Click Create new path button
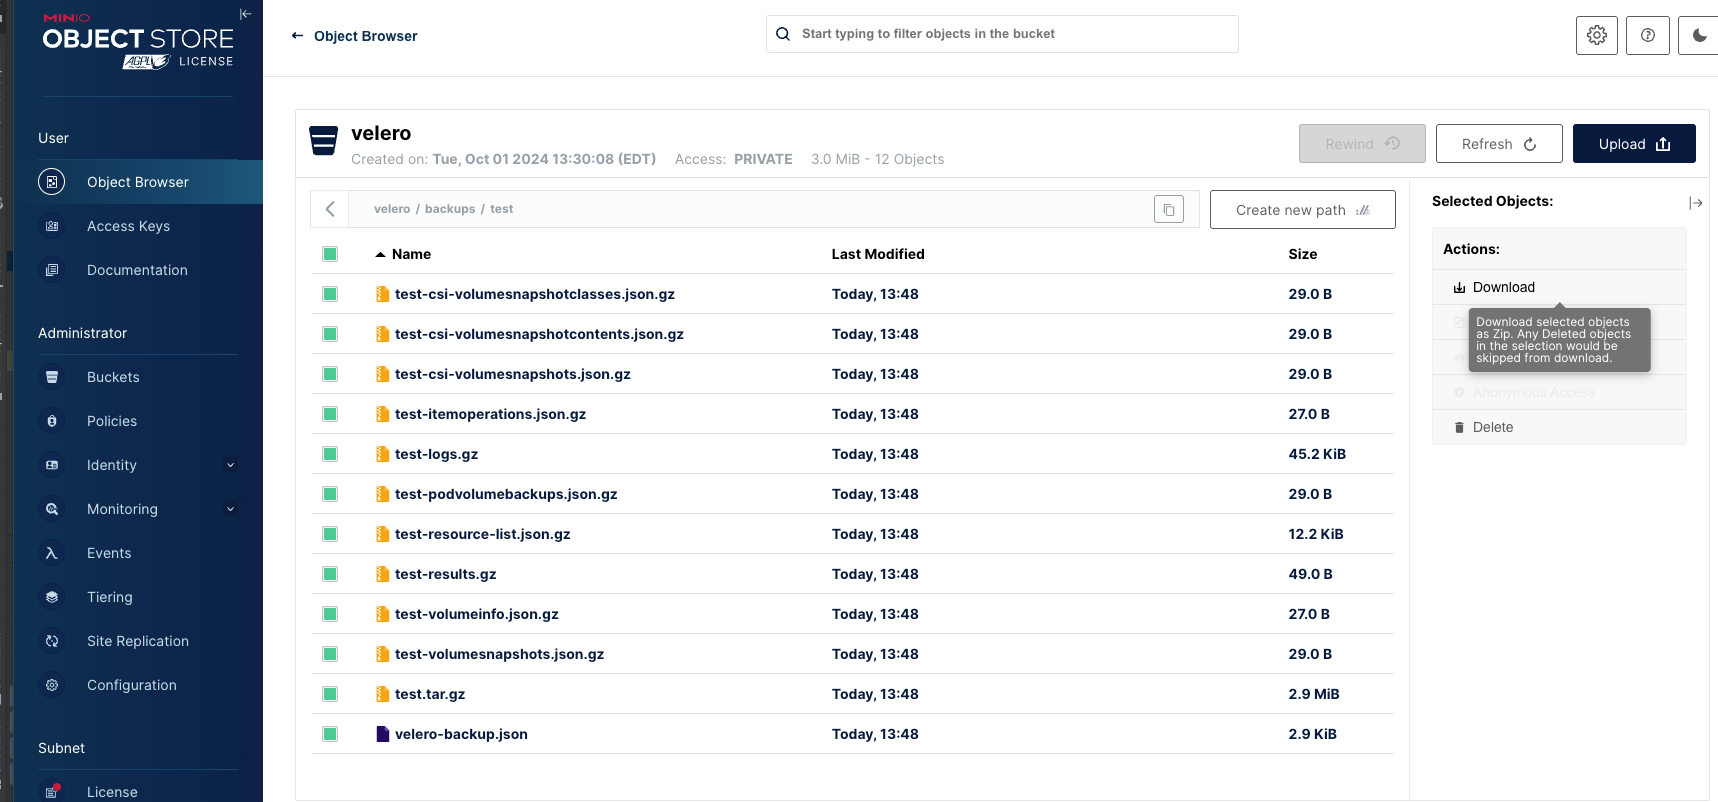 (x=1302, y=210)
